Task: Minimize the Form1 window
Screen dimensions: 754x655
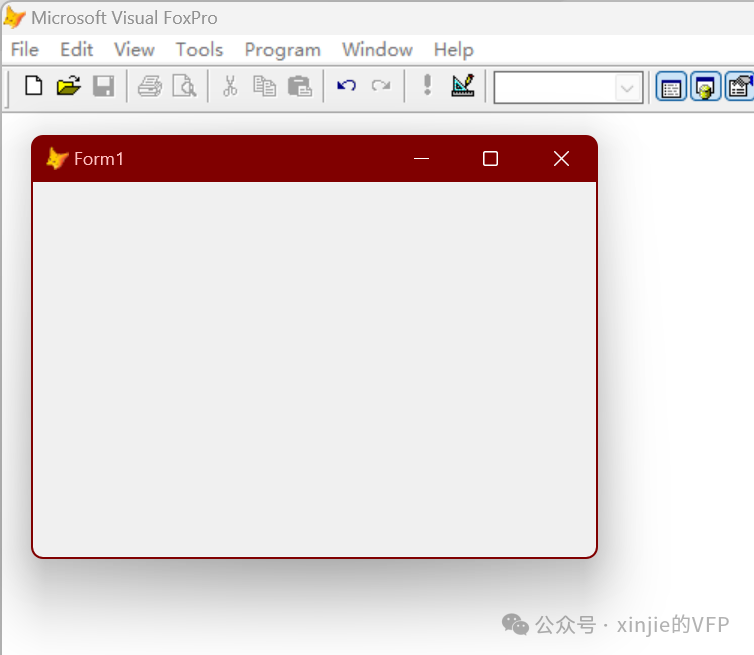Action: (x=421, y=158)
